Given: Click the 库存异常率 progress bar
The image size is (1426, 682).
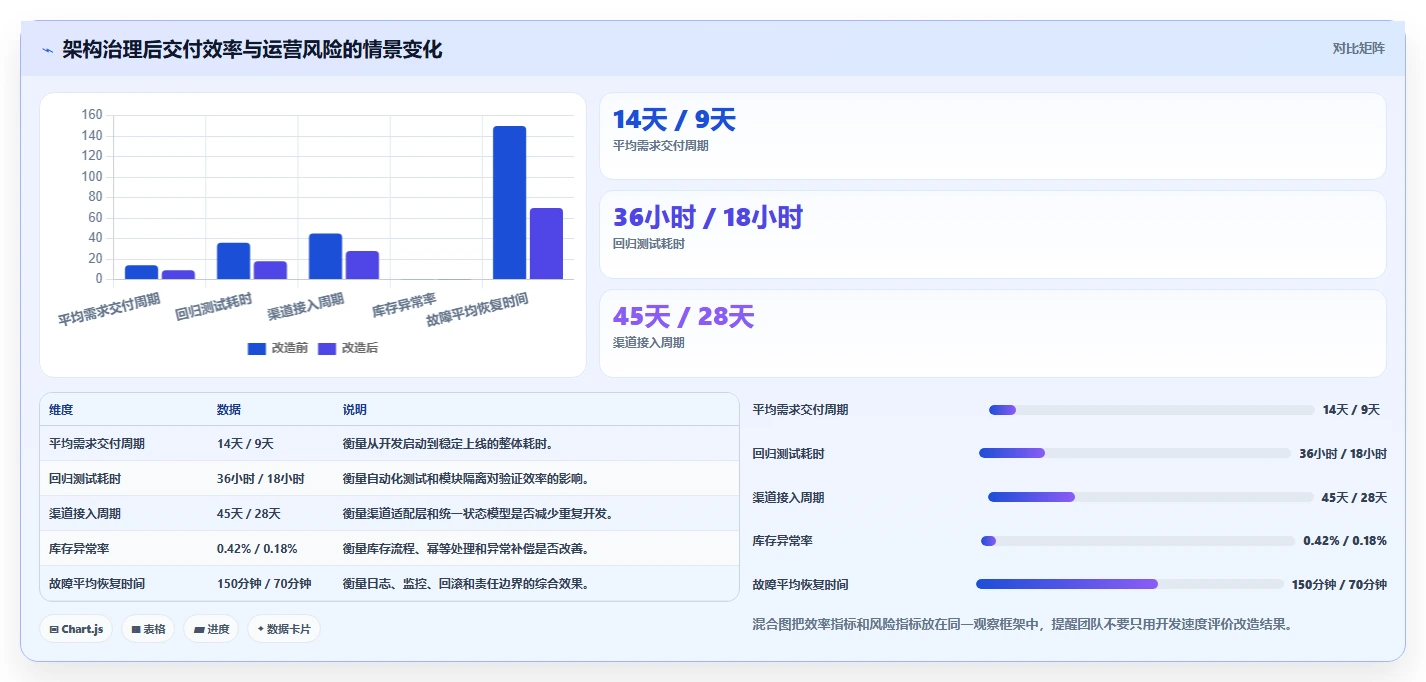Looking at the screenshot, I should tap(1138, 541).
